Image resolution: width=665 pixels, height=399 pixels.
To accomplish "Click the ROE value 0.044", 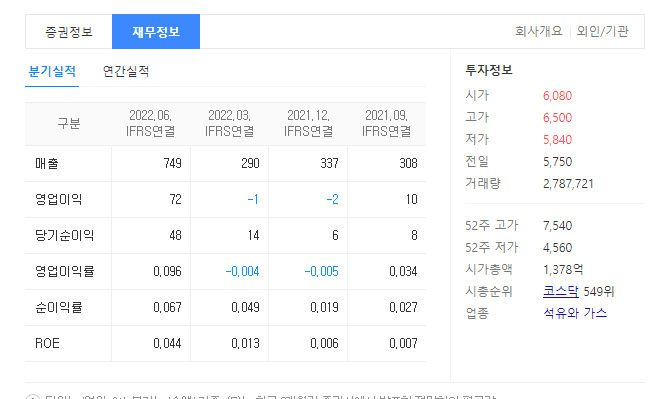I will coord(168,343).
